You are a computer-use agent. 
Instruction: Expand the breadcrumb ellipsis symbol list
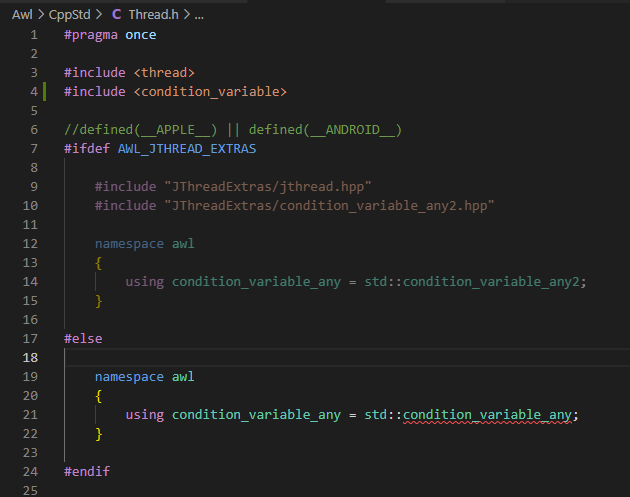click(199, 16)
